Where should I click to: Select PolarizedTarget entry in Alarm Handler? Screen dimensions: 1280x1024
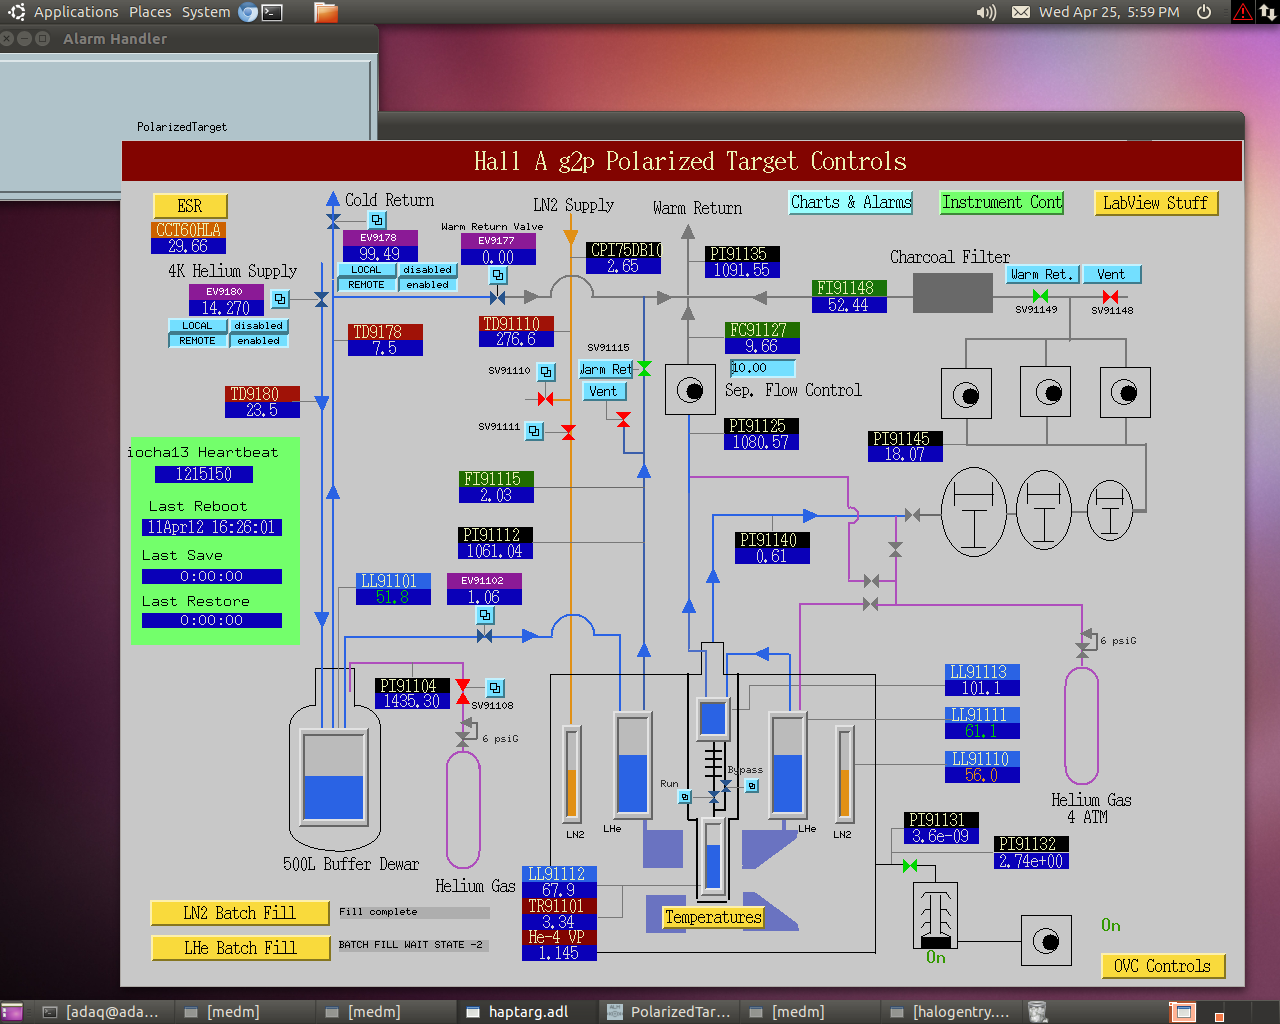(182, 127)
